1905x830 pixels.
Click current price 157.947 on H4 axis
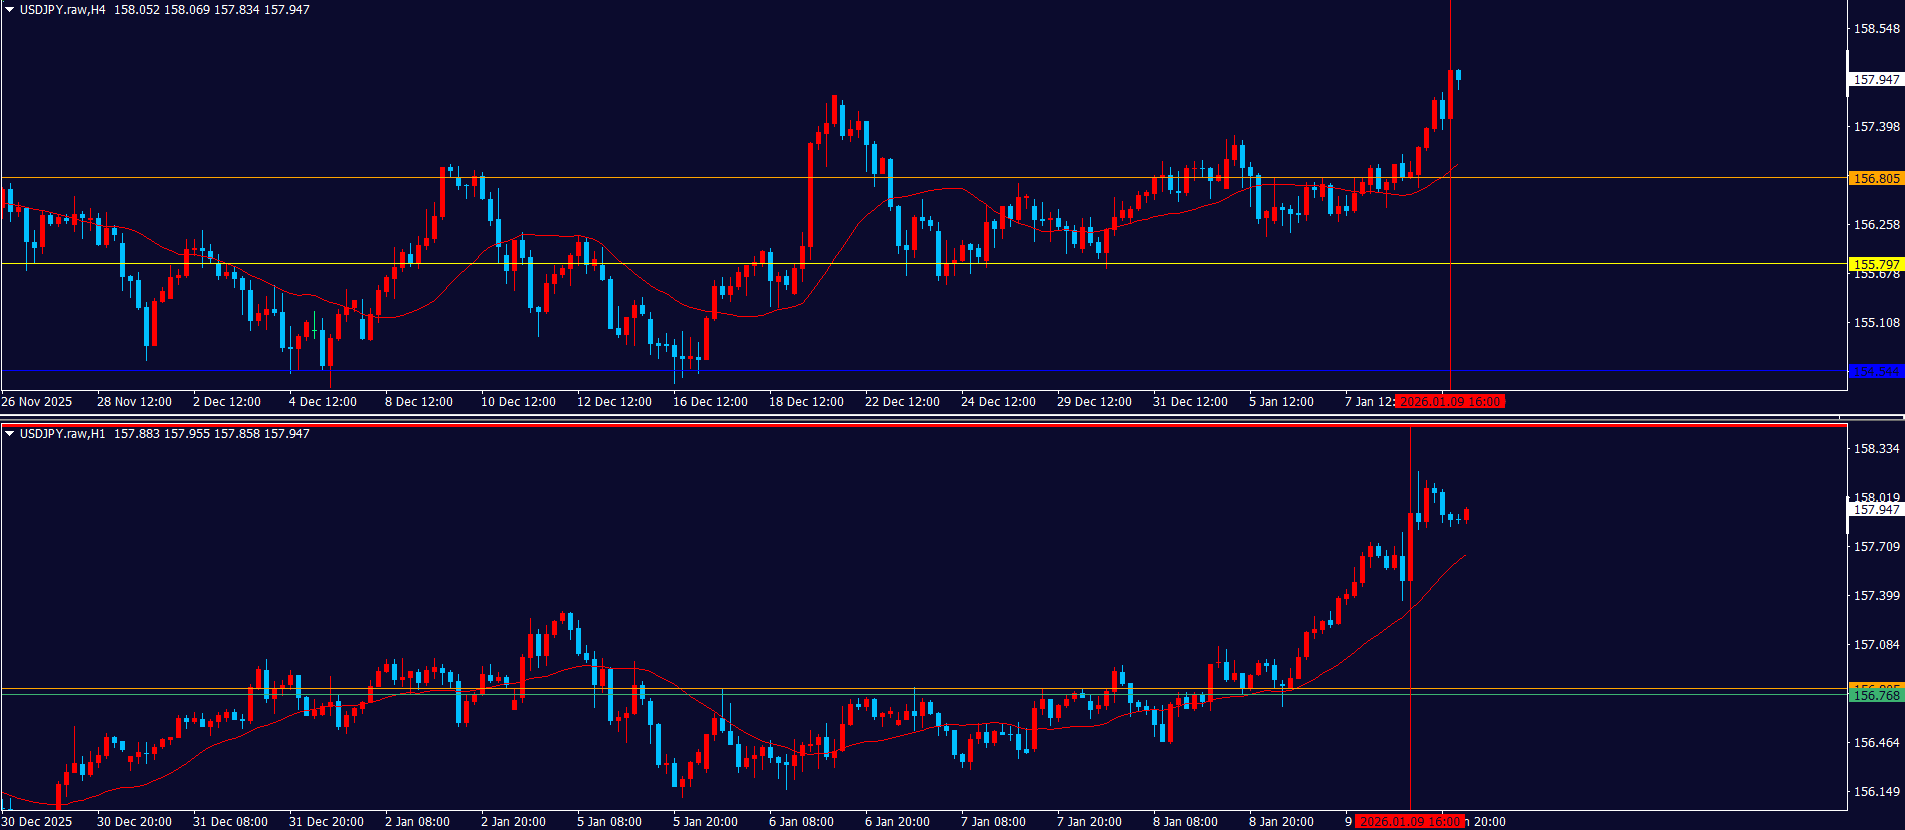click(1876, 80)
